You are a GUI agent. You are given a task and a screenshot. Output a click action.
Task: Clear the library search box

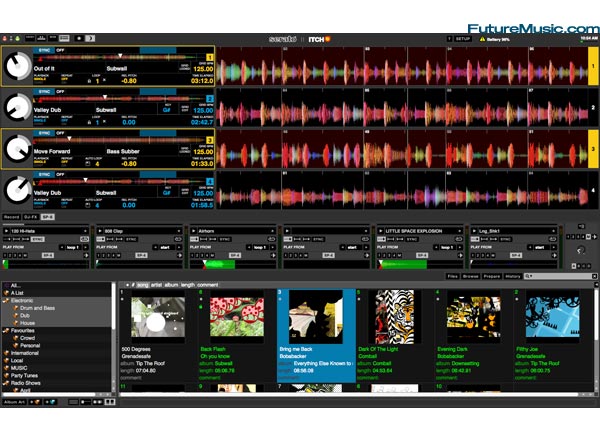tap(594, 276)
